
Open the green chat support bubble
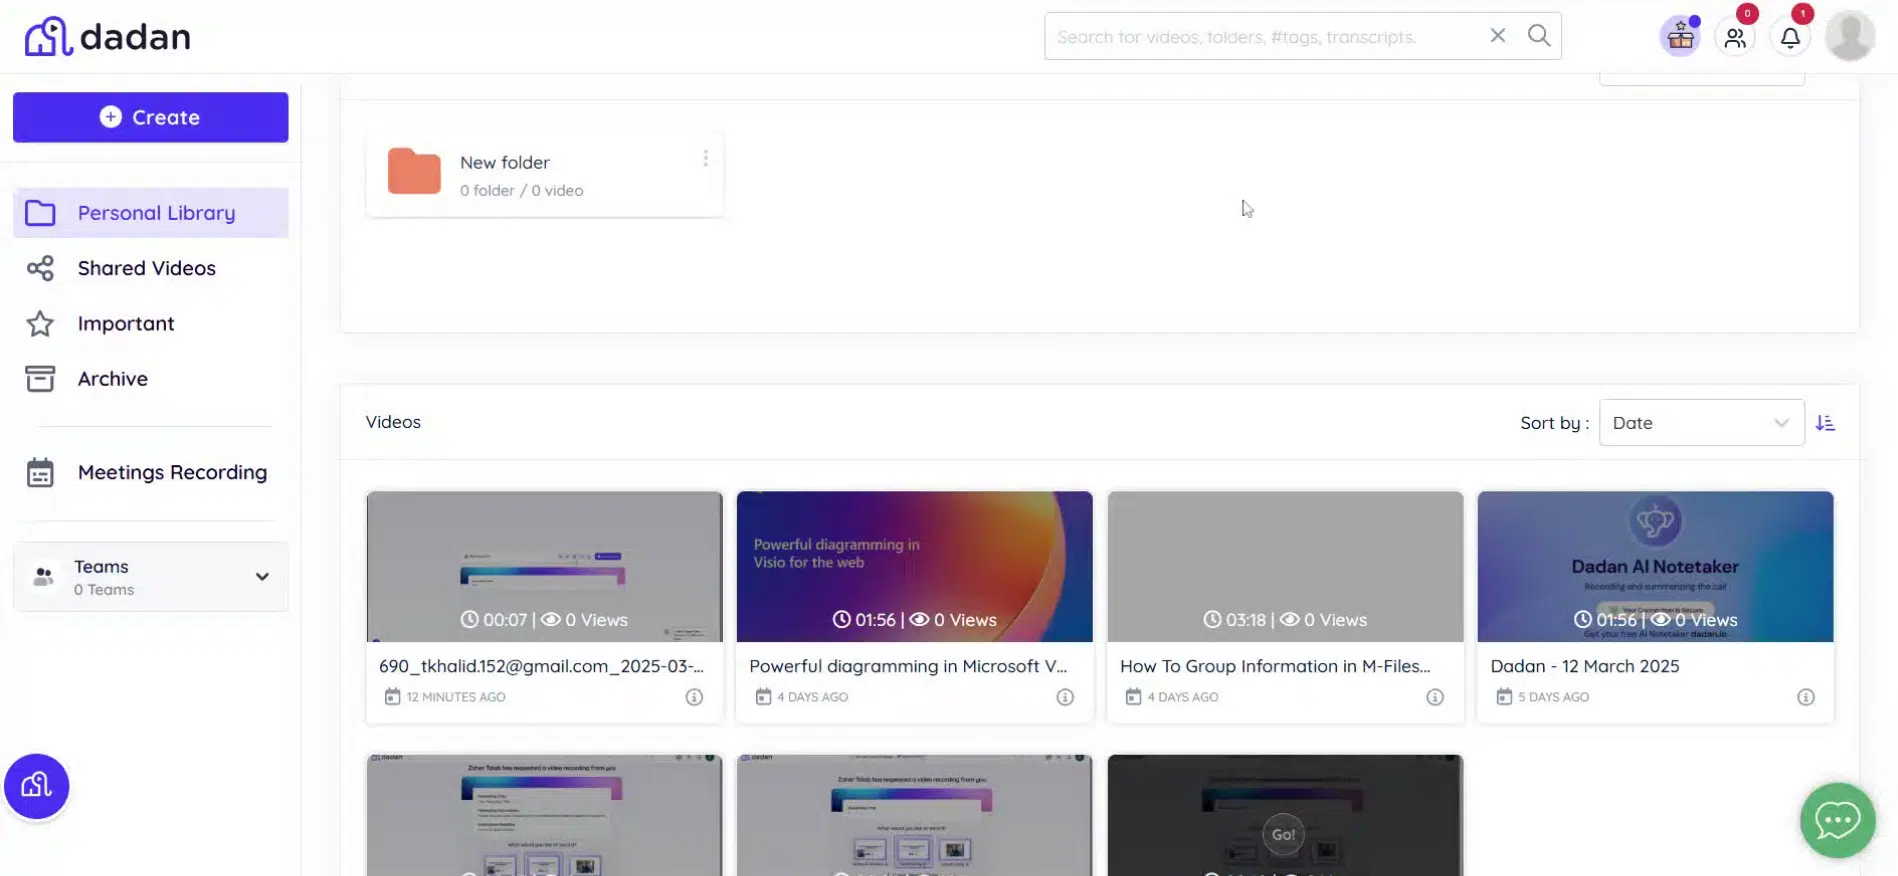(1837, 821)
